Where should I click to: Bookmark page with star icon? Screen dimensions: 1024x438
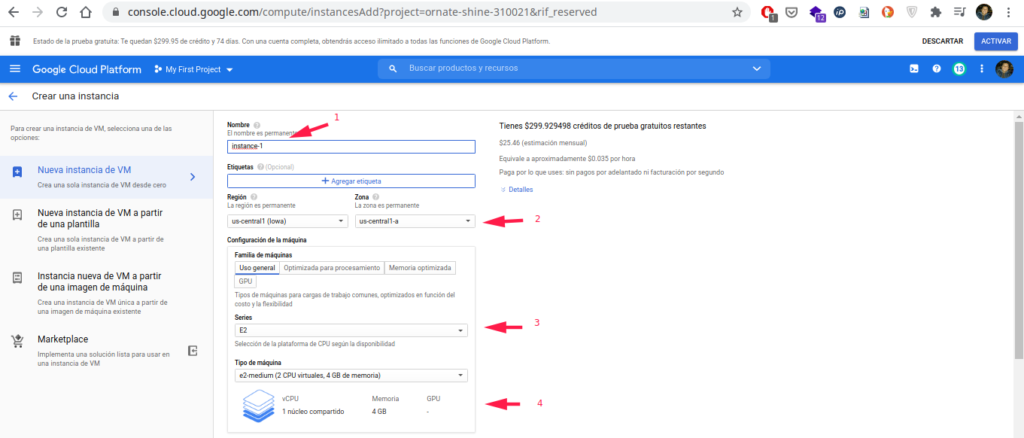coord(737,13)
